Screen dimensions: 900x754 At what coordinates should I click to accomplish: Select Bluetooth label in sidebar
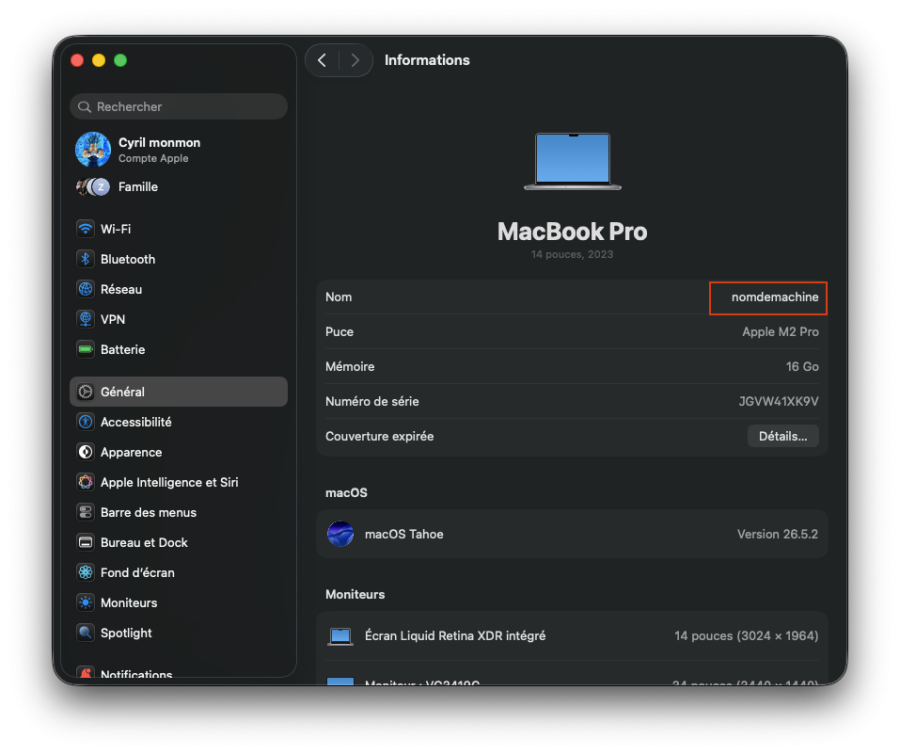pyautogui.click(x=128, y=259)
